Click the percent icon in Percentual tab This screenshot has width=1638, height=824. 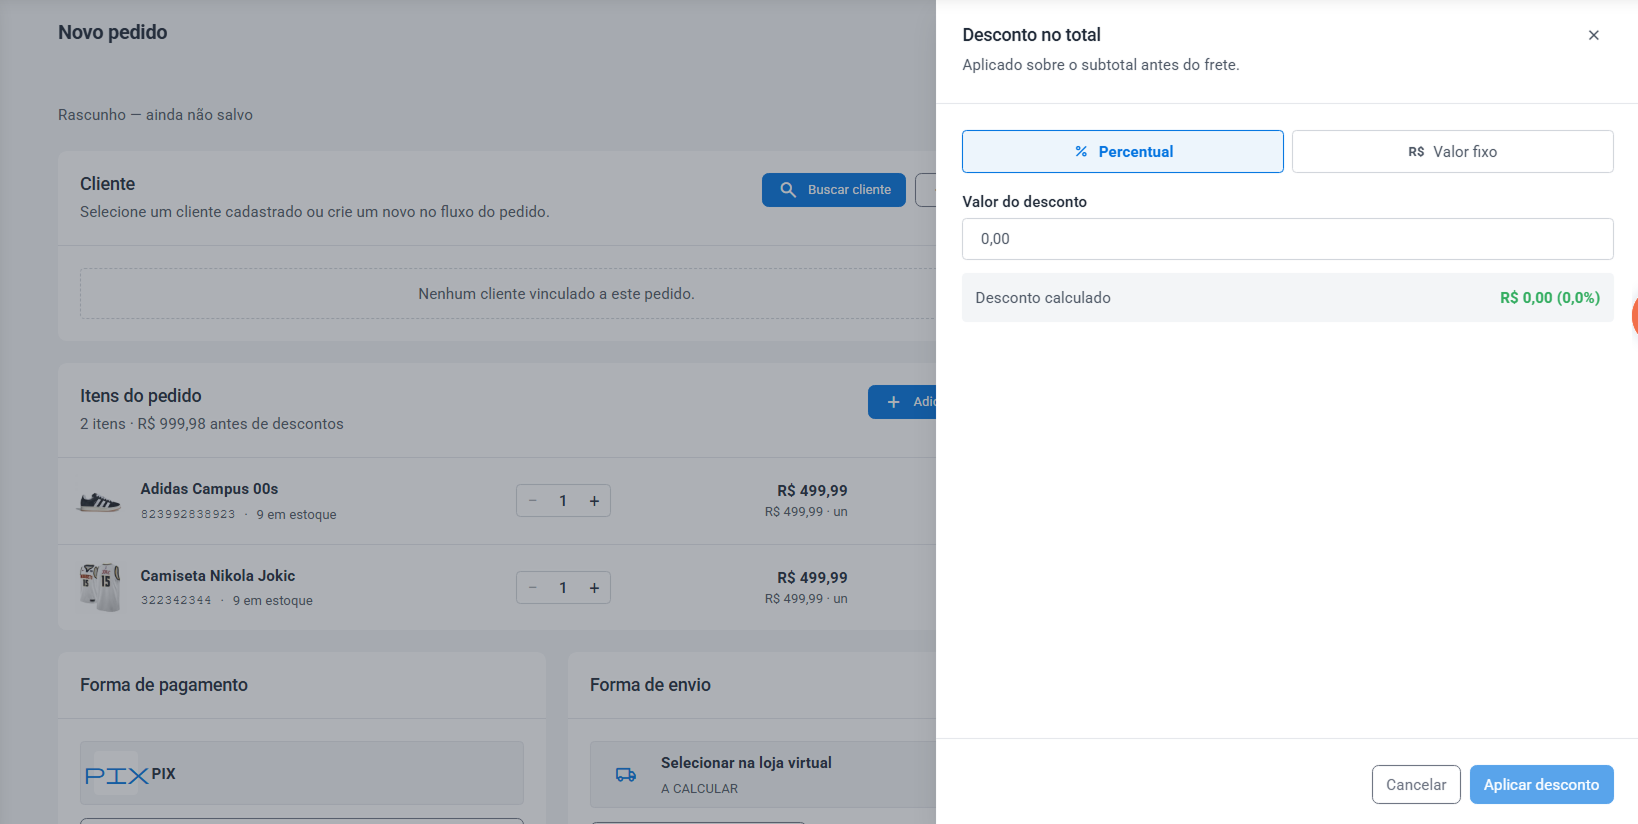click(1081, 152)
